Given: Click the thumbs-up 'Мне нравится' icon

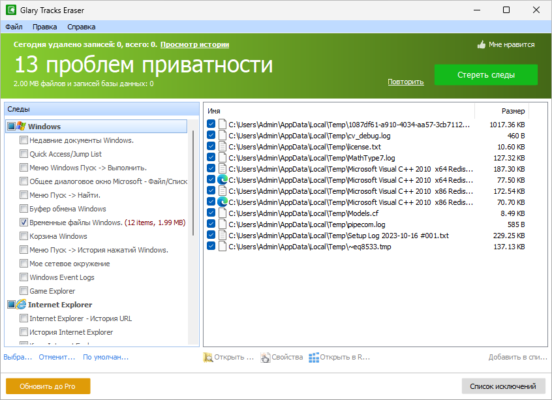Looking at the screenshot, I should tap(481, 45).
